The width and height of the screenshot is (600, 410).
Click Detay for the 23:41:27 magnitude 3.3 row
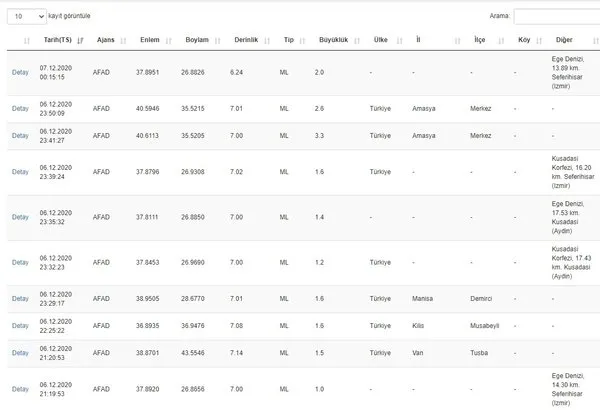click(x=20, y=132)
